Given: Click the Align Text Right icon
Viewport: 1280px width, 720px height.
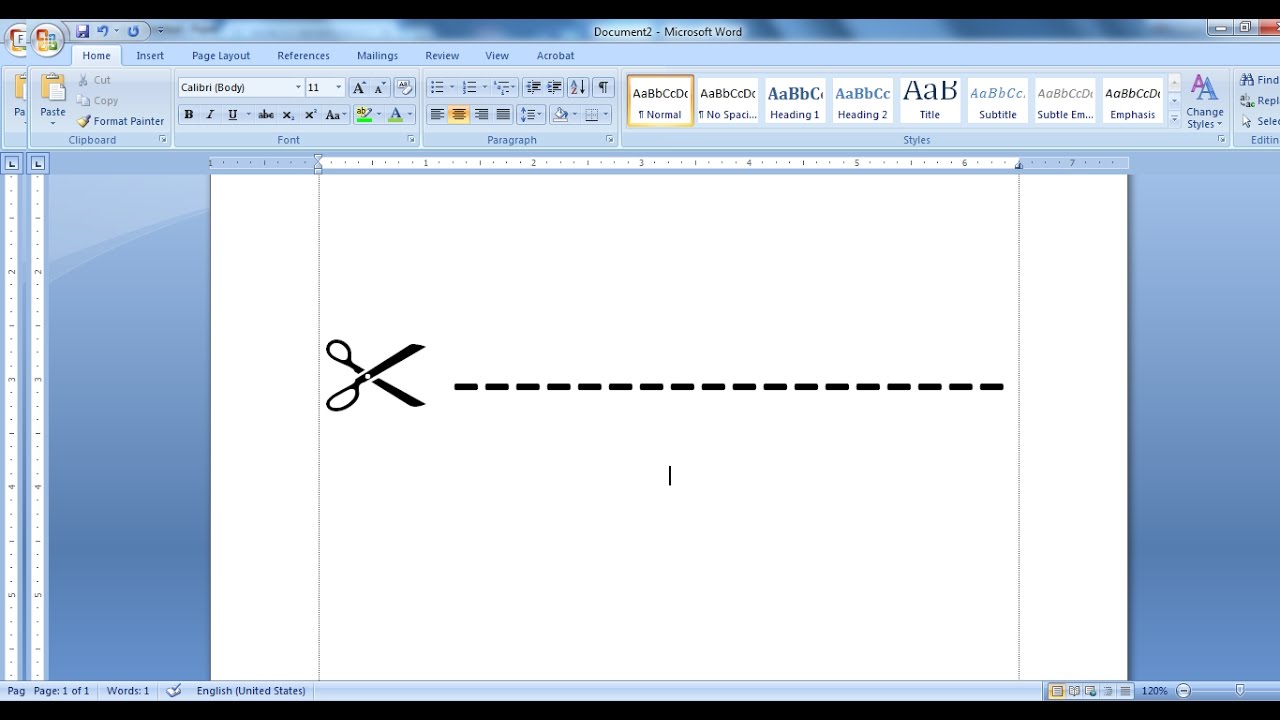Looking at the screenshot, I should (481, 115).
